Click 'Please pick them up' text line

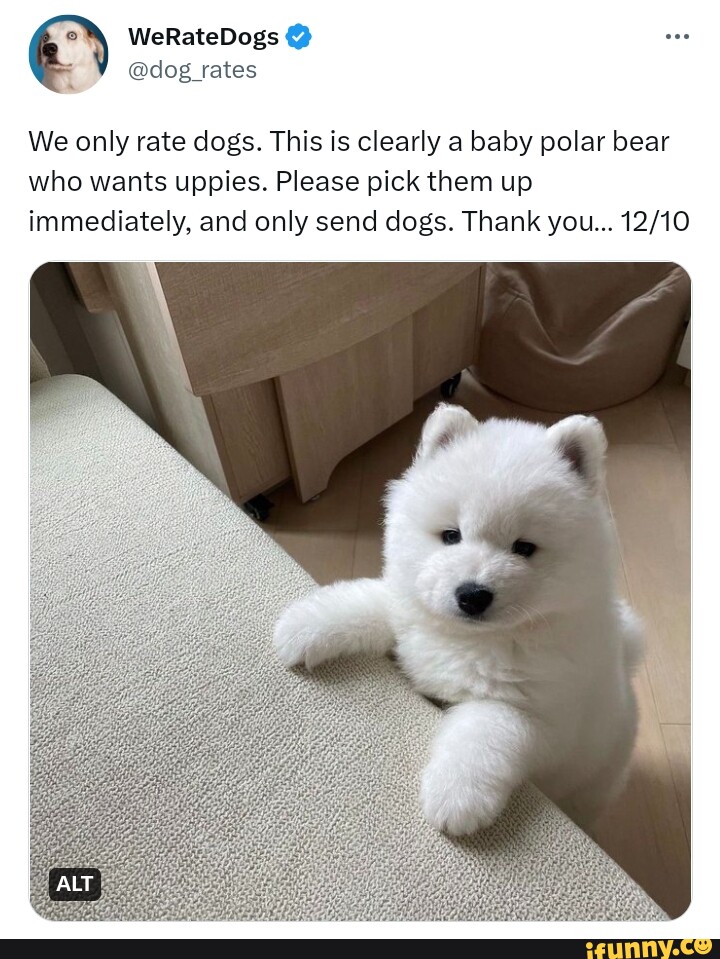tap(404, 182)
